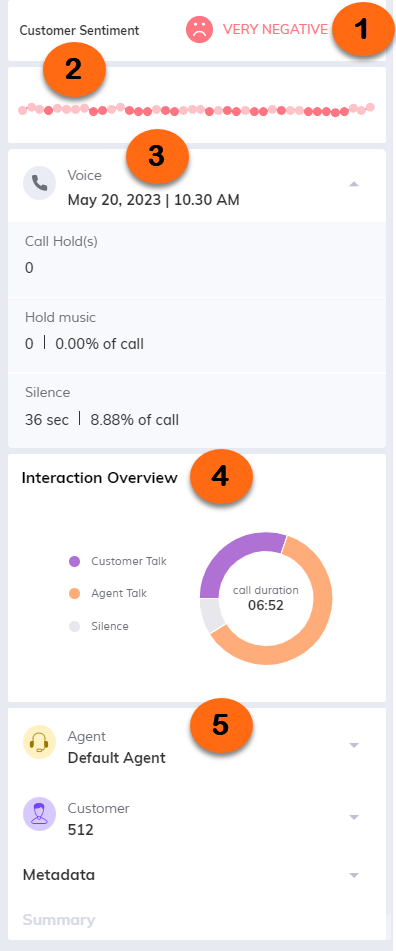
Task: Click the VERY NEGATIVE sentiment label
Action: pos(275,29)
